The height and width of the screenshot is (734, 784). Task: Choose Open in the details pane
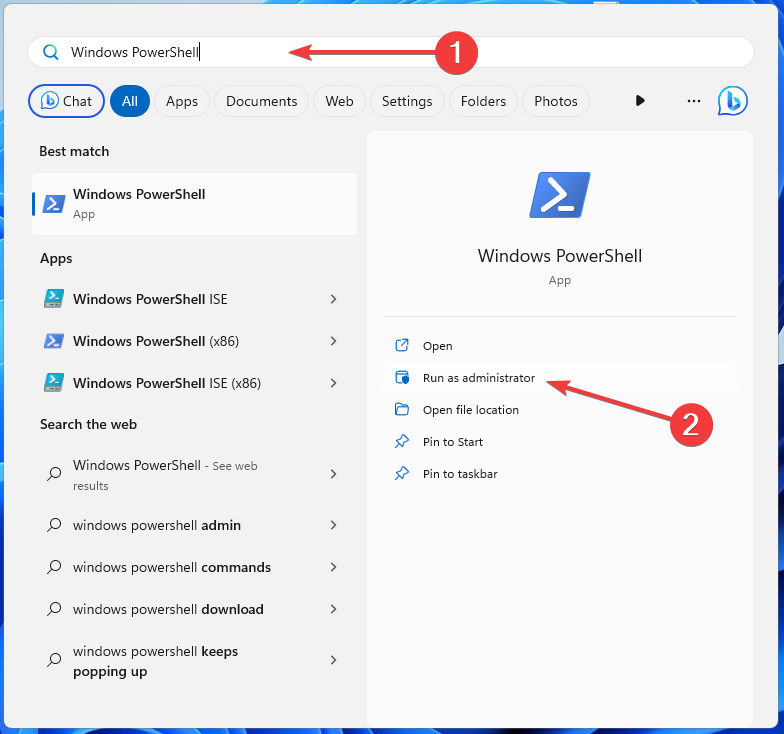click(560, 346)
